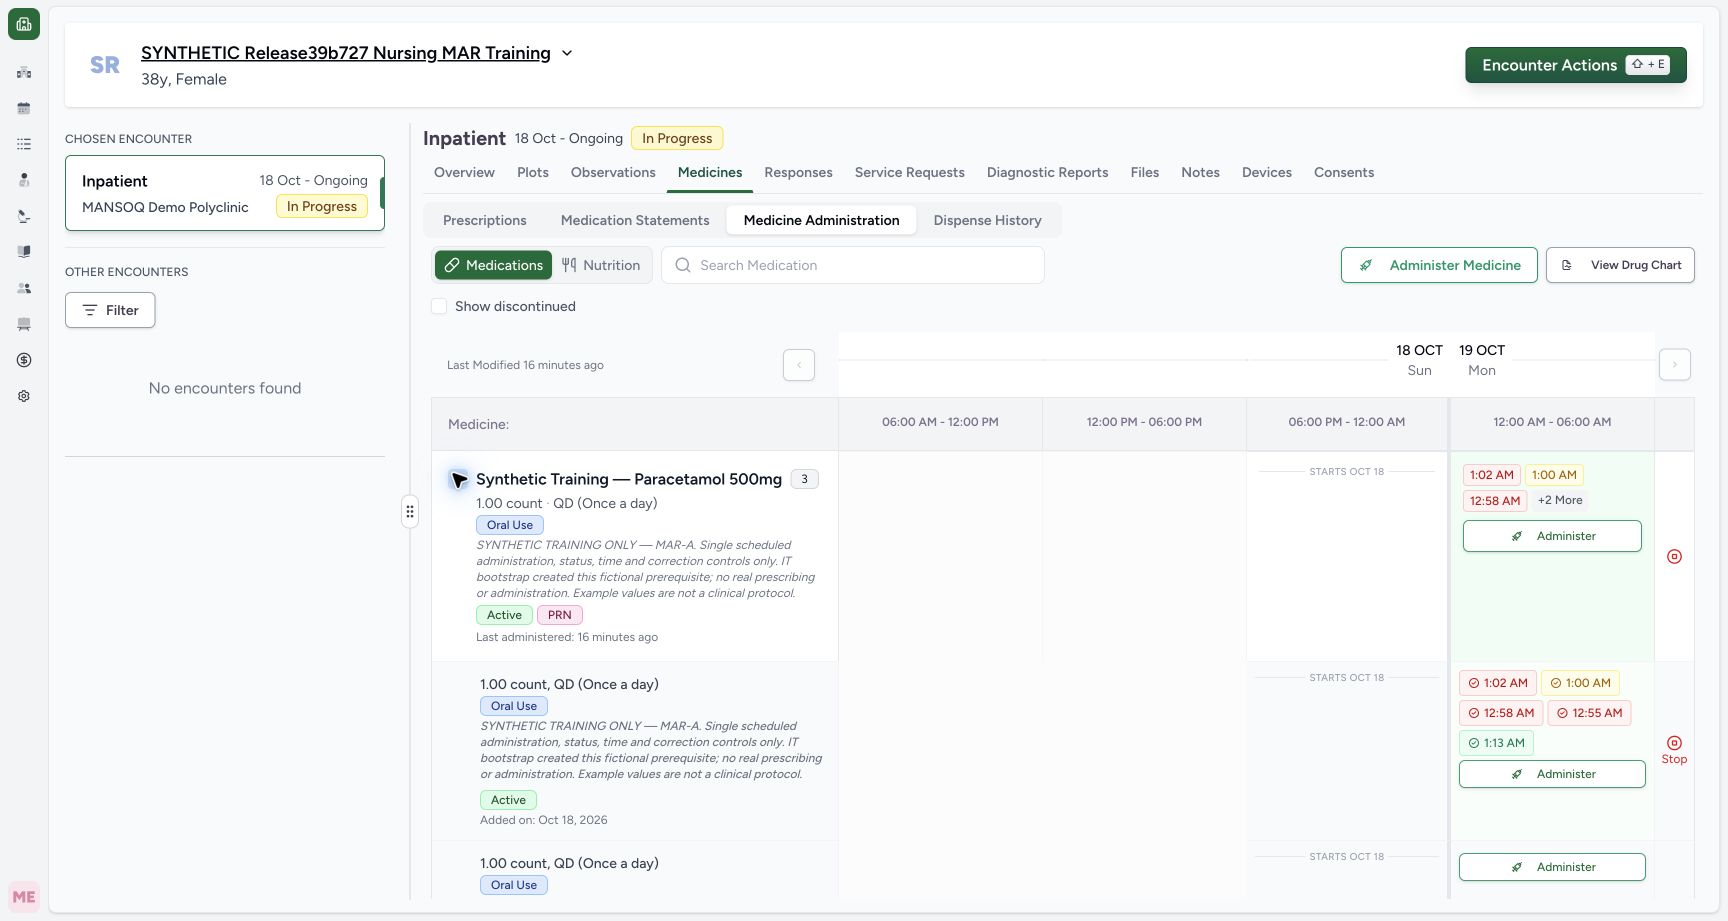Collapse the Paracetamol 500mg medication group

click(459, 480)
